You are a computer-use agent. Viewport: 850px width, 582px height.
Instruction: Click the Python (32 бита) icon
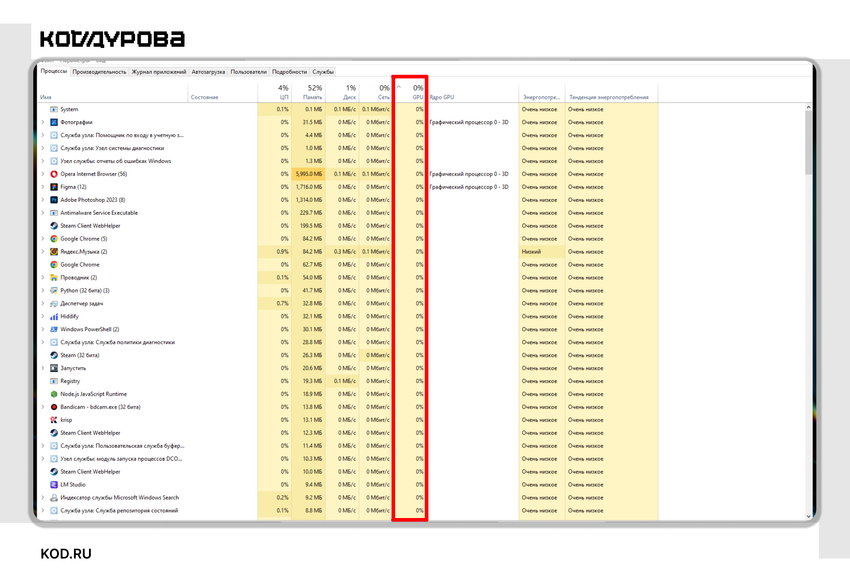(x=54, y=290)
